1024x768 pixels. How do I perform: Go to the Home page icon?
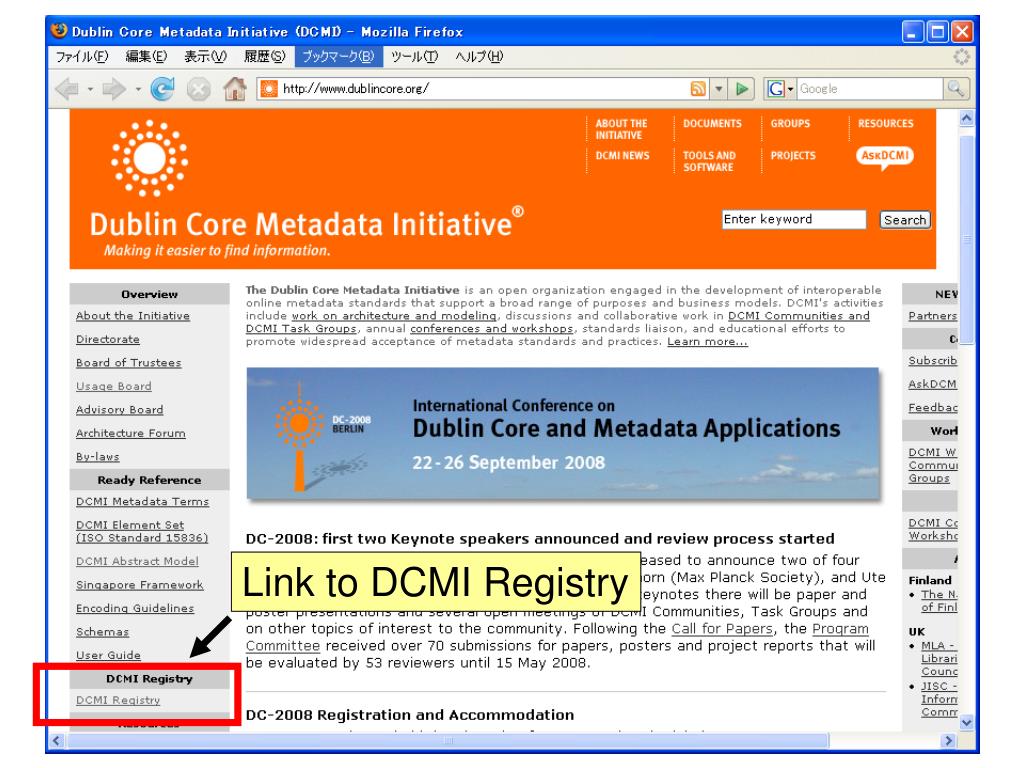[x=235, y=89]
